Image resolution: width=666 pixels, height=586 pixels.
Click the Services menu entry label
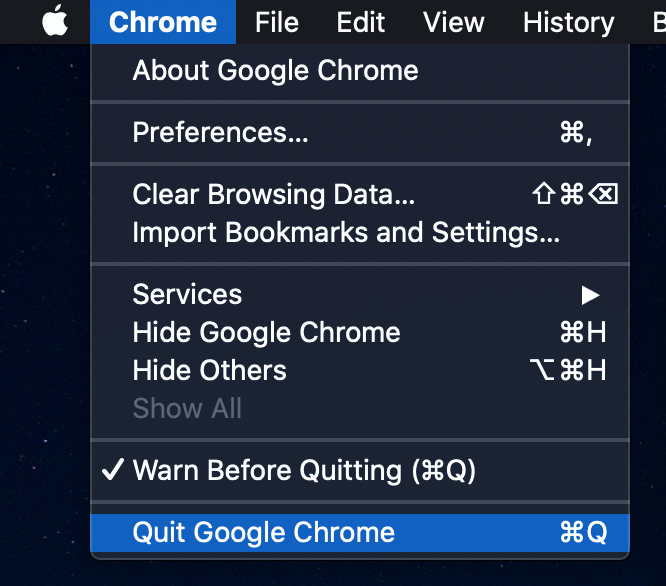[187, 294]
